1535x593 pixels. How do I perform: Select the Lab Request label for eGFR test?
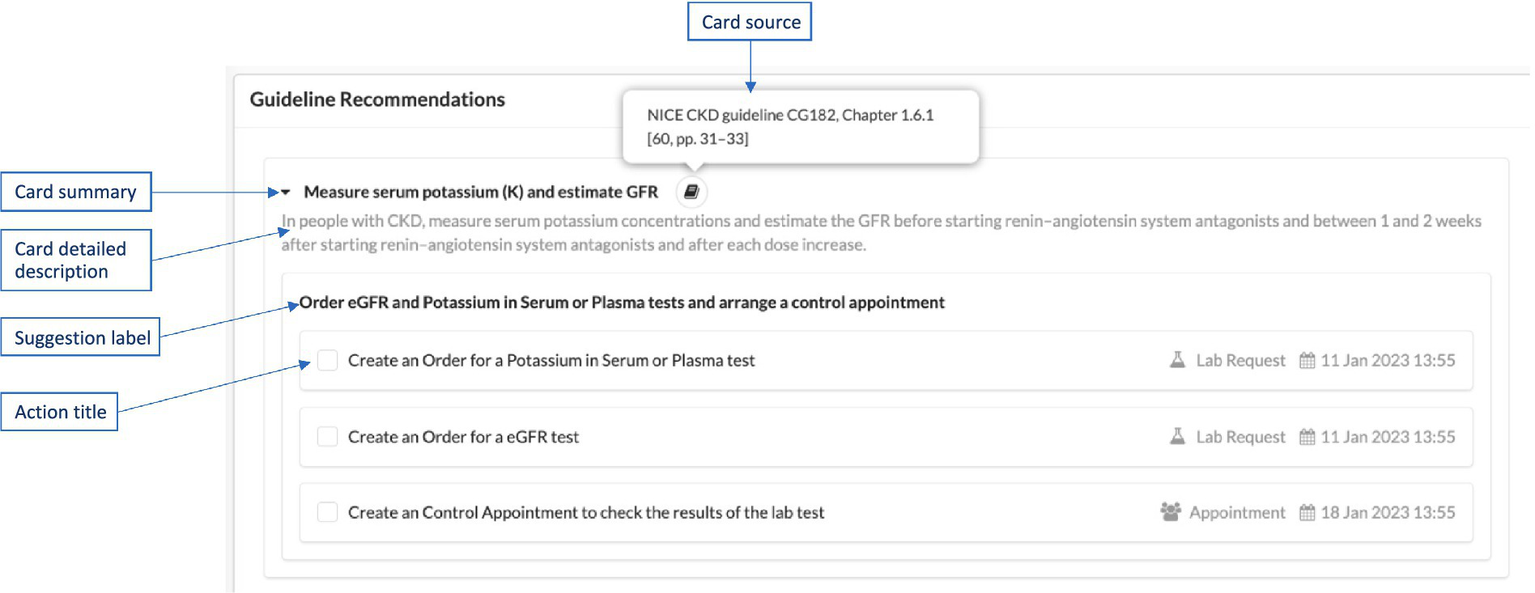(1240, 437)
